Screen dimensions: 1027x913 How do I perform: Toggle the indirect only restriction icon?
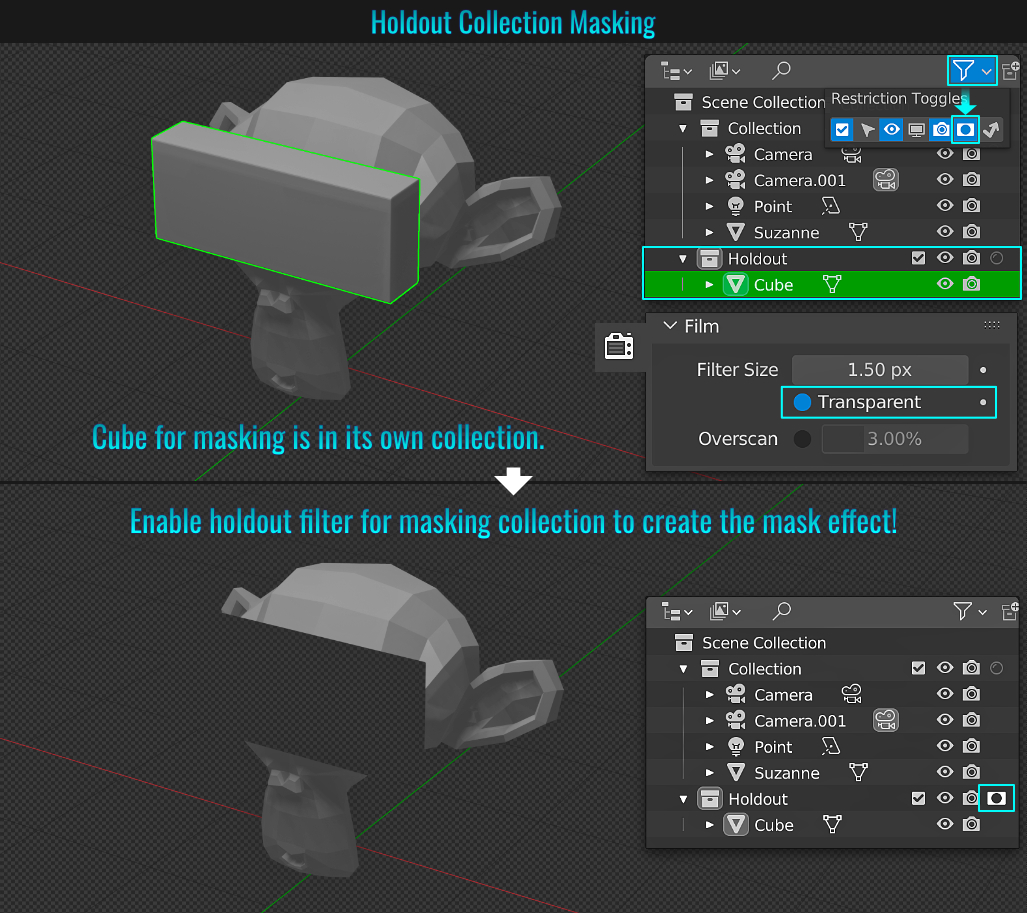(x=991, y=130)
